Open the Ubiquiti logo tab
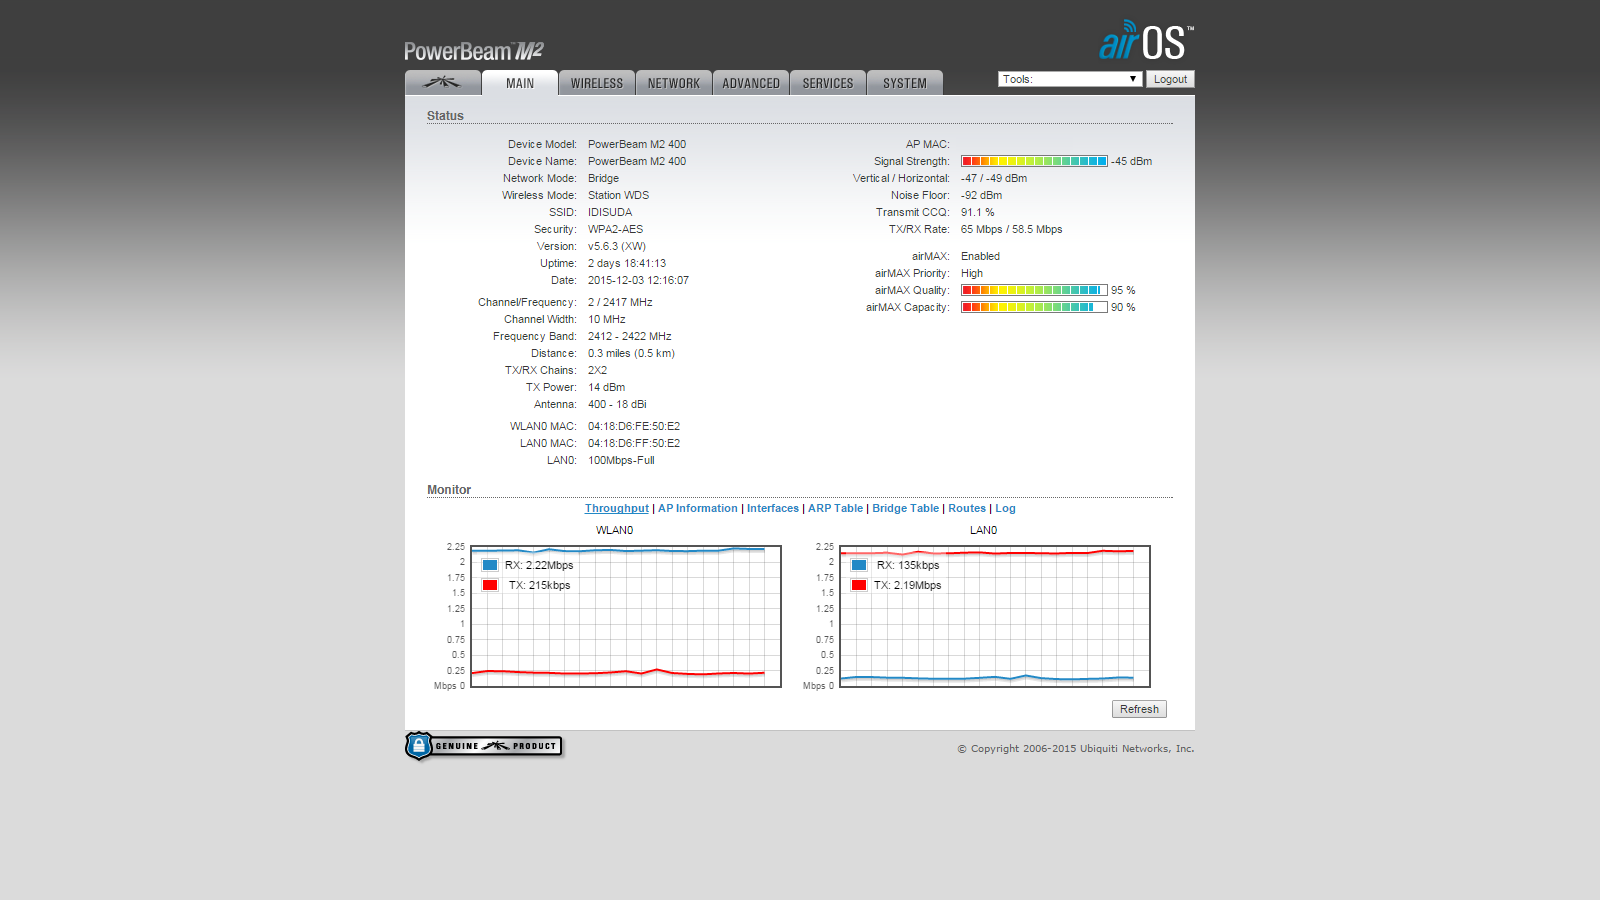This screenshot has width=1600, height=900. (x=442, y=83)
